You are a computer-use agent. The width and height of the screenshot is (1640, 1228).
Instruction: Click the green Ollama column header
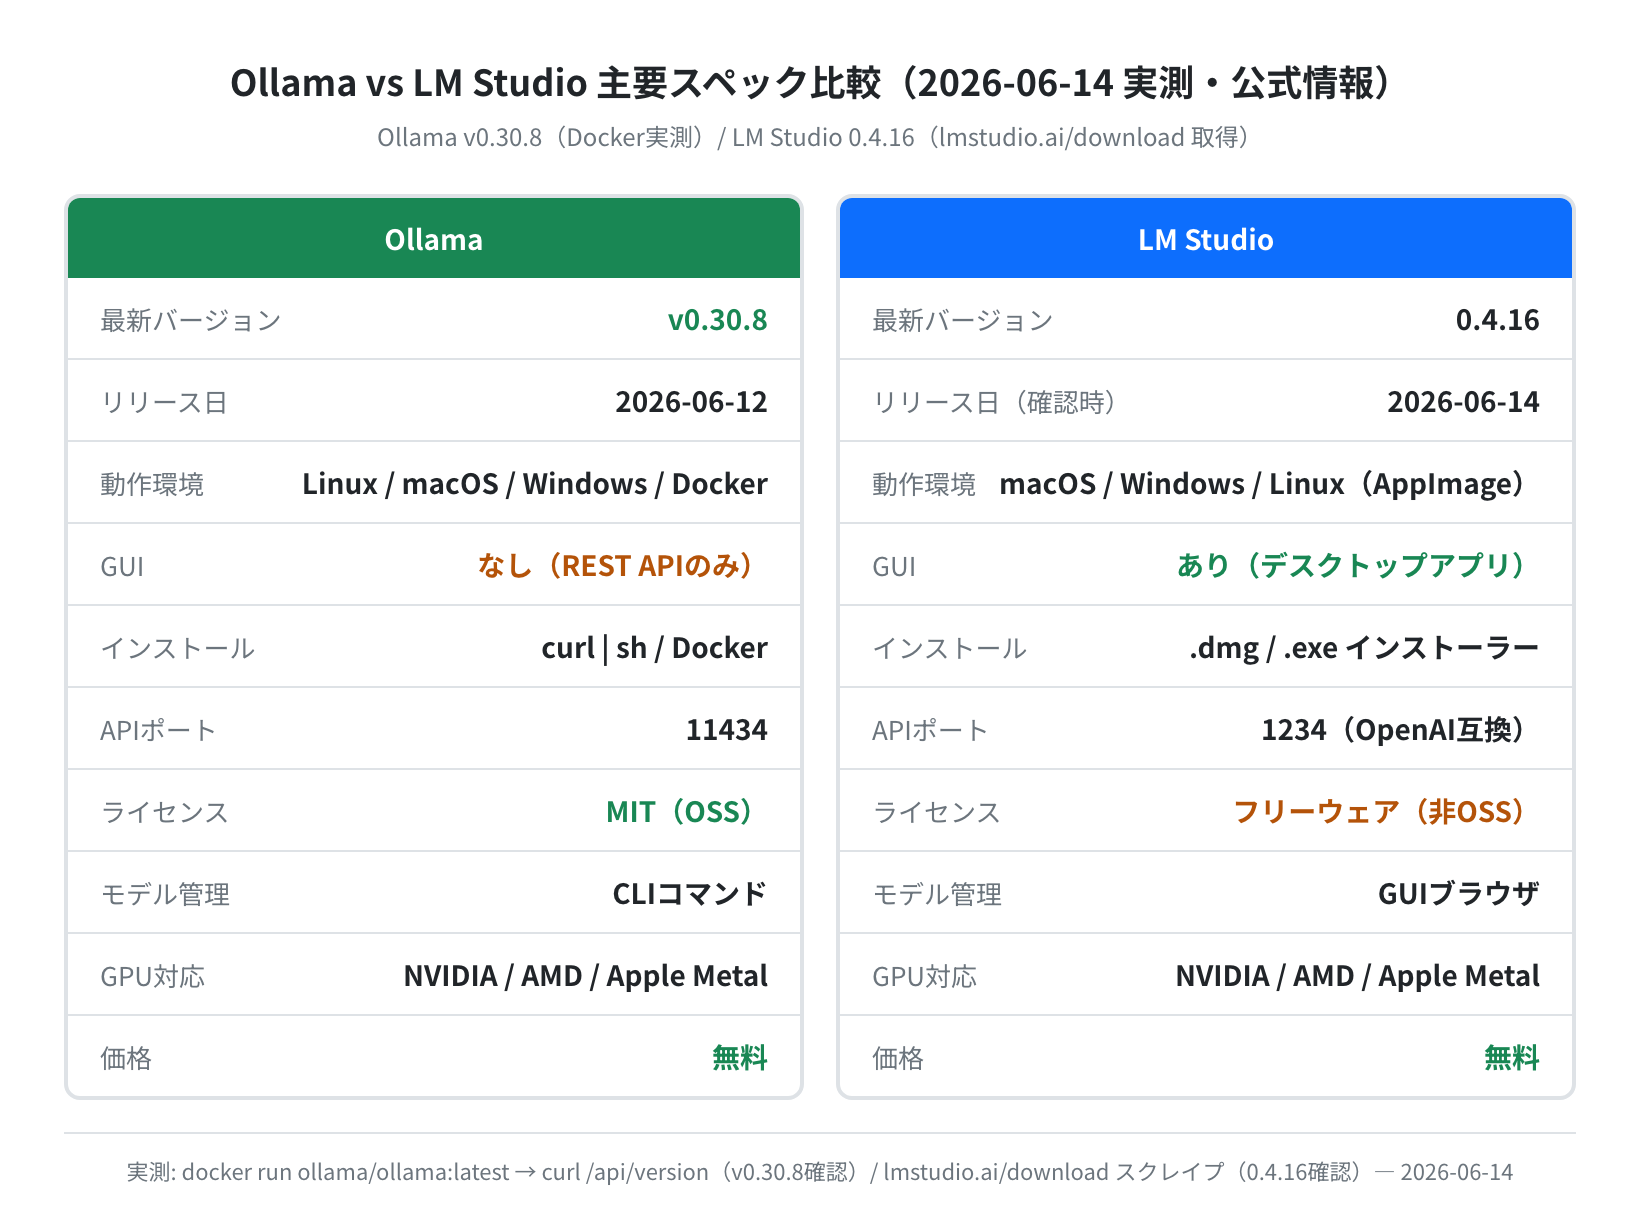tap(434, 238)
